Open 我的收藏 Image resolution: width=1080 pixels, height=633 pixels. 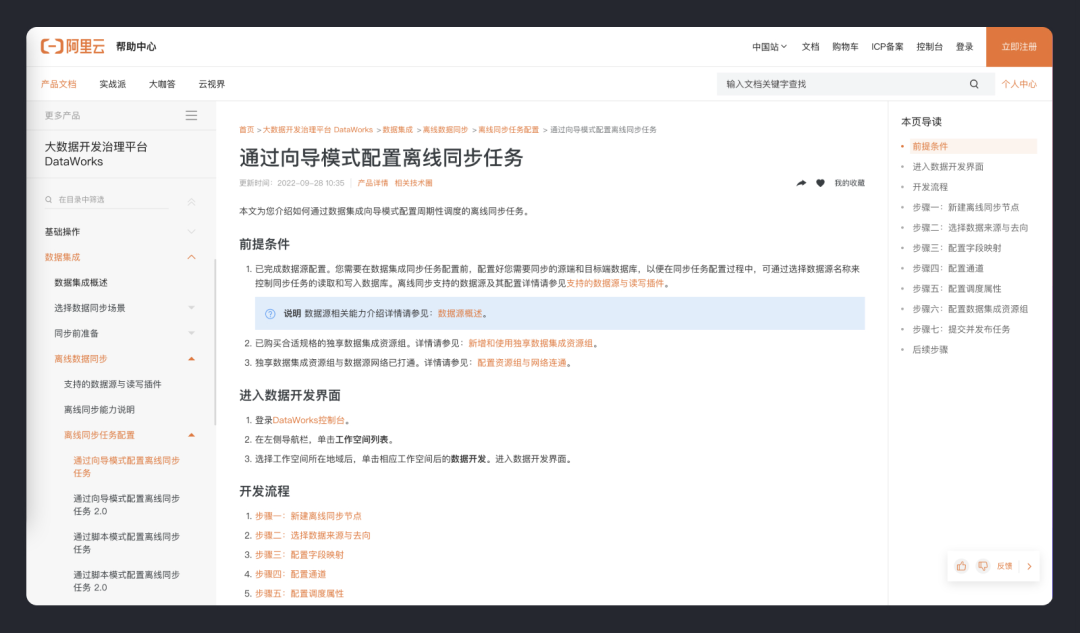tap(849, 183)
